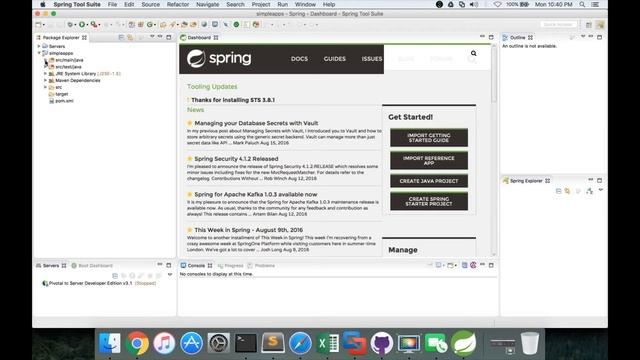The image size is (640, 360).
Task: Click the Create Spring Starter Project button
Action: point(429,201)
